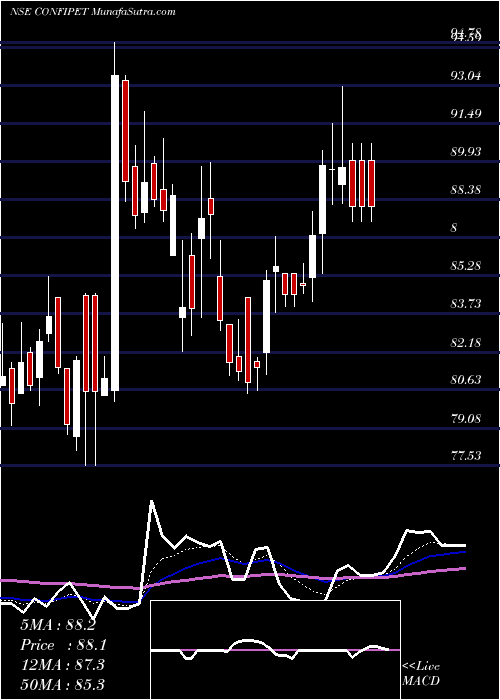Screen dimensions: 500x700
Task: Click the Price : 88.1 readout
Action: pos(62,645)
